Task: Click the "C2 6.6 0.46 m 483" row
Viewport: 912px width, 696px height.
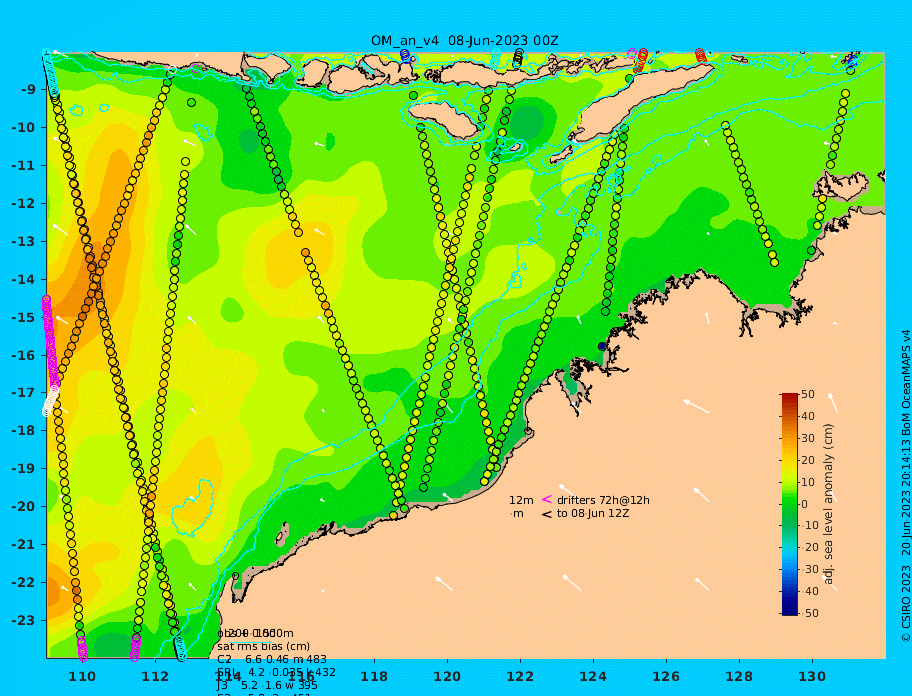Action: point(272,659)
